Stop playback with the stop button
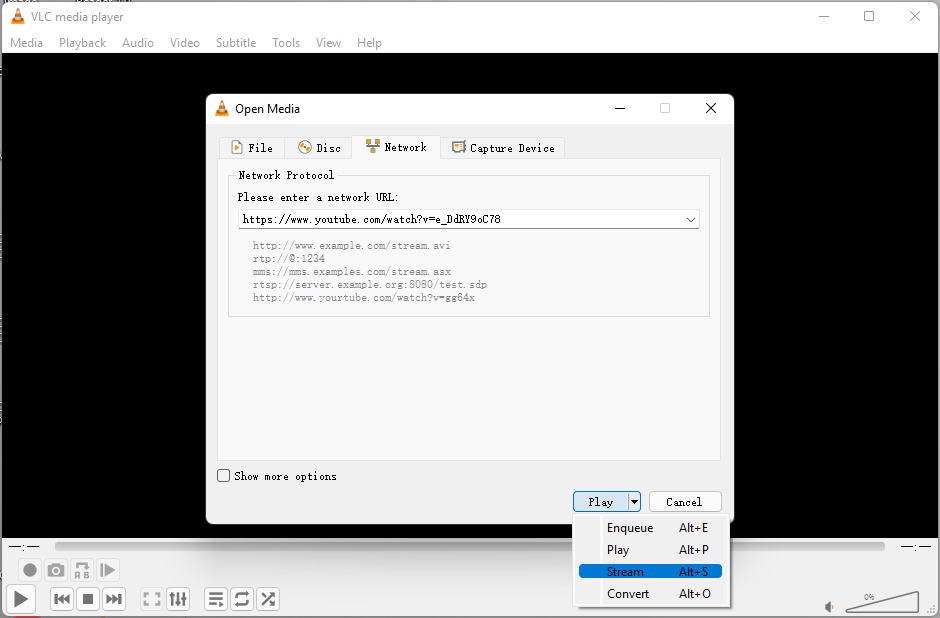The height and width of the screenshot is (618, 940). (88, 599)
